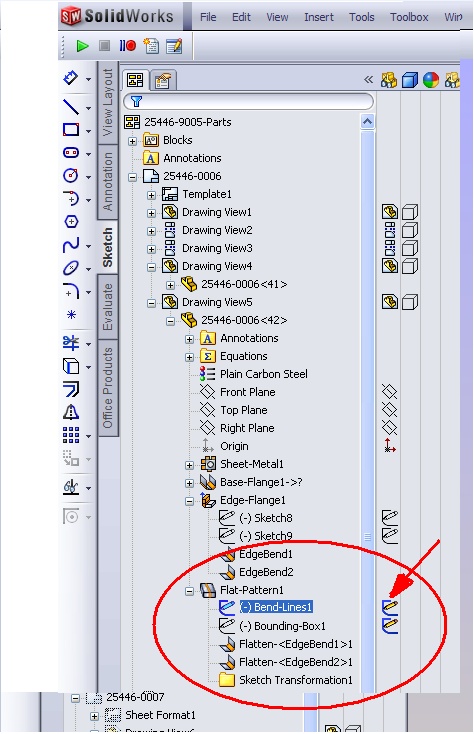Switch to the View Layout tab

(108, 102)
